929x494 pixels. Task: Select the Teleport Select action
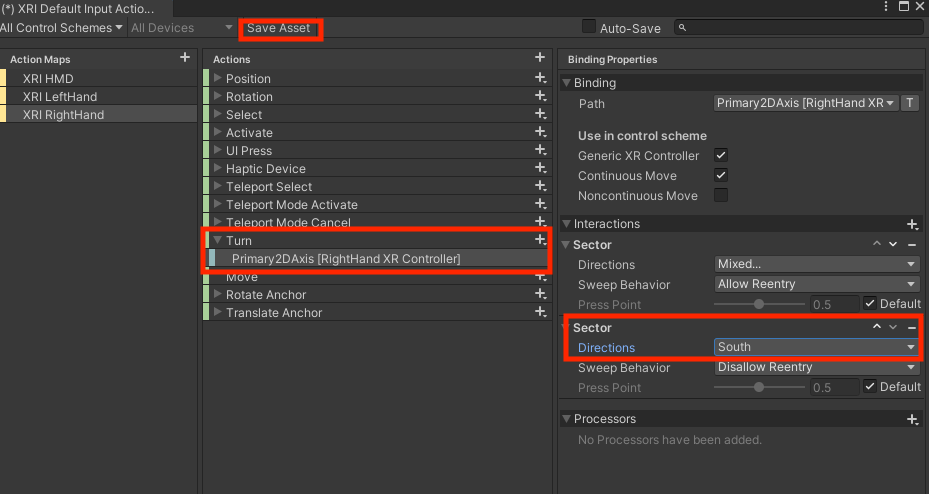click(x=268, y=187)
